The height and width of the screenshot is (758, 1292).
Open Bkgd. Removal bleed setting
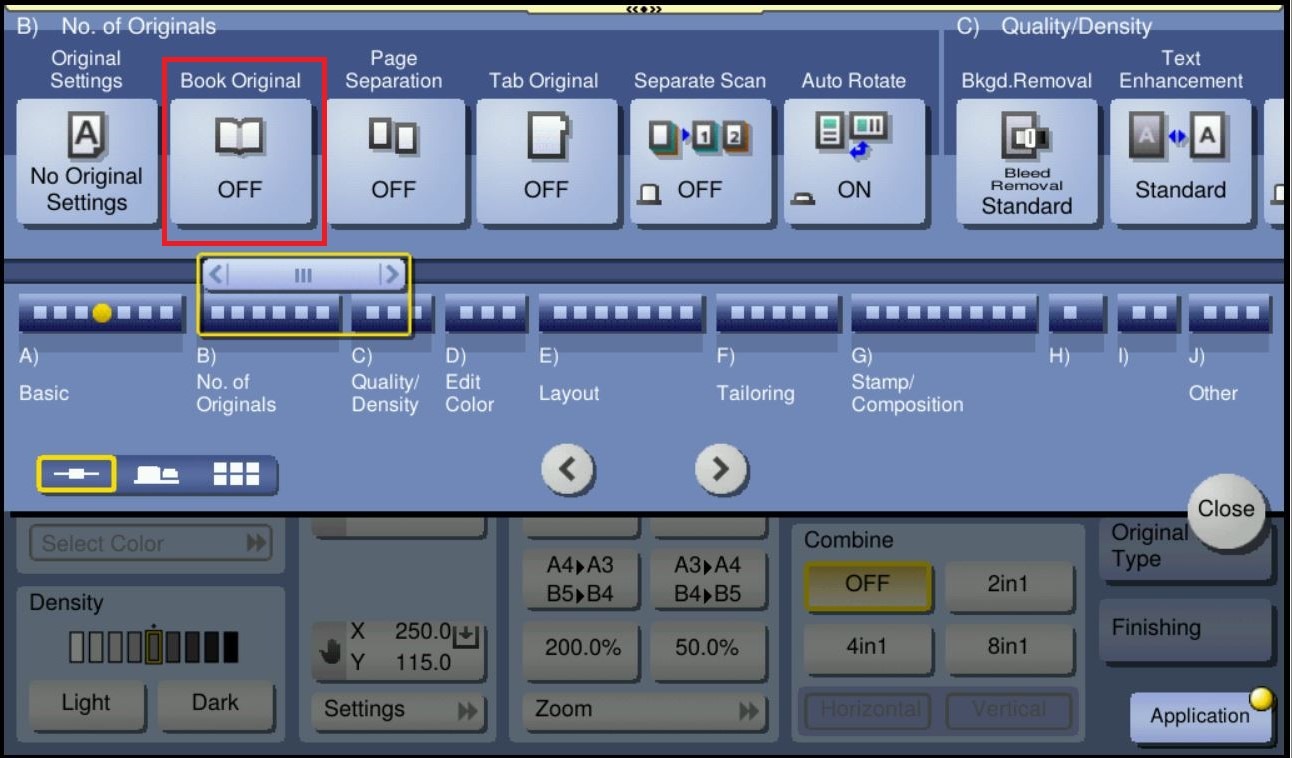(x=1026, y=162)
